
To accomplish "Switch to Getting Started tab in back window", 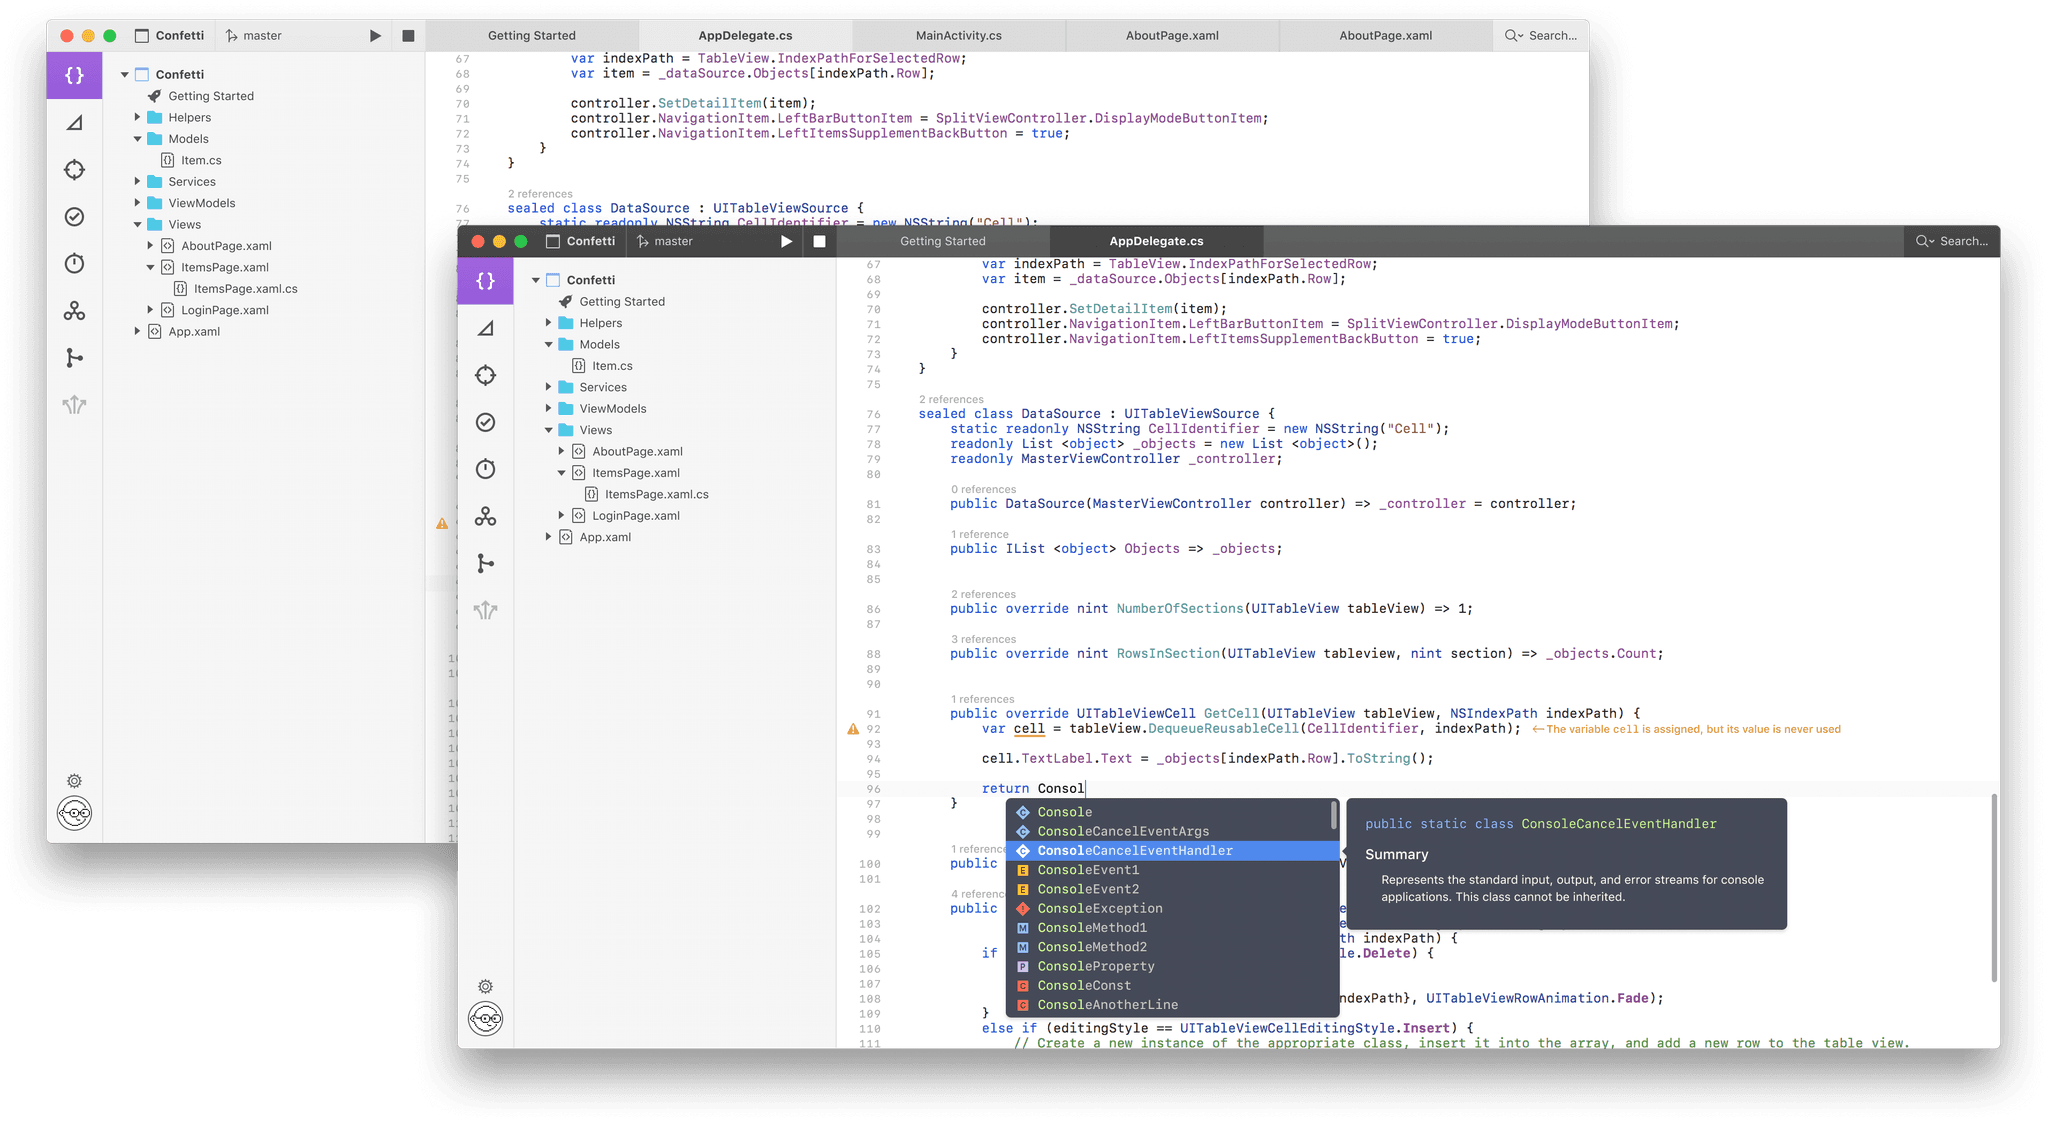I will tap(532, 36).
